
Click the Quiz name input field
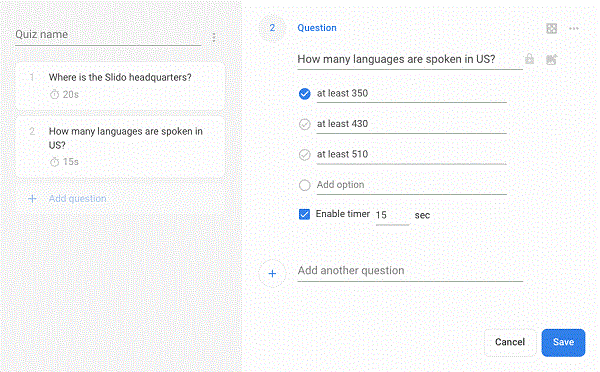(x=108, y=35)
